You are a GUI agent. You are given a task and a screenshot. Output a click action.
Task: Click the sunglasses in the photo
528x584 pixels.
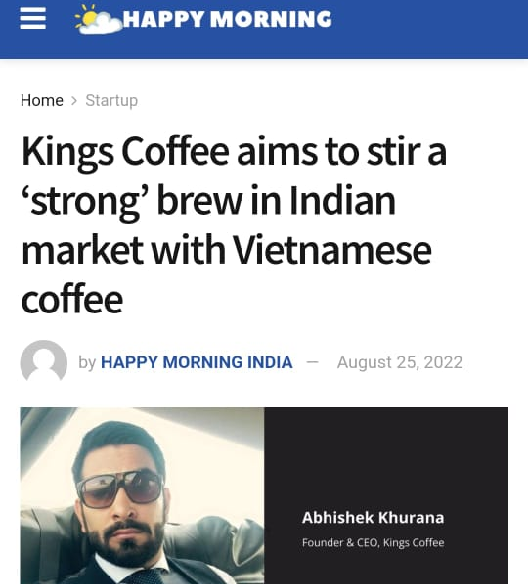coord(119,488)
